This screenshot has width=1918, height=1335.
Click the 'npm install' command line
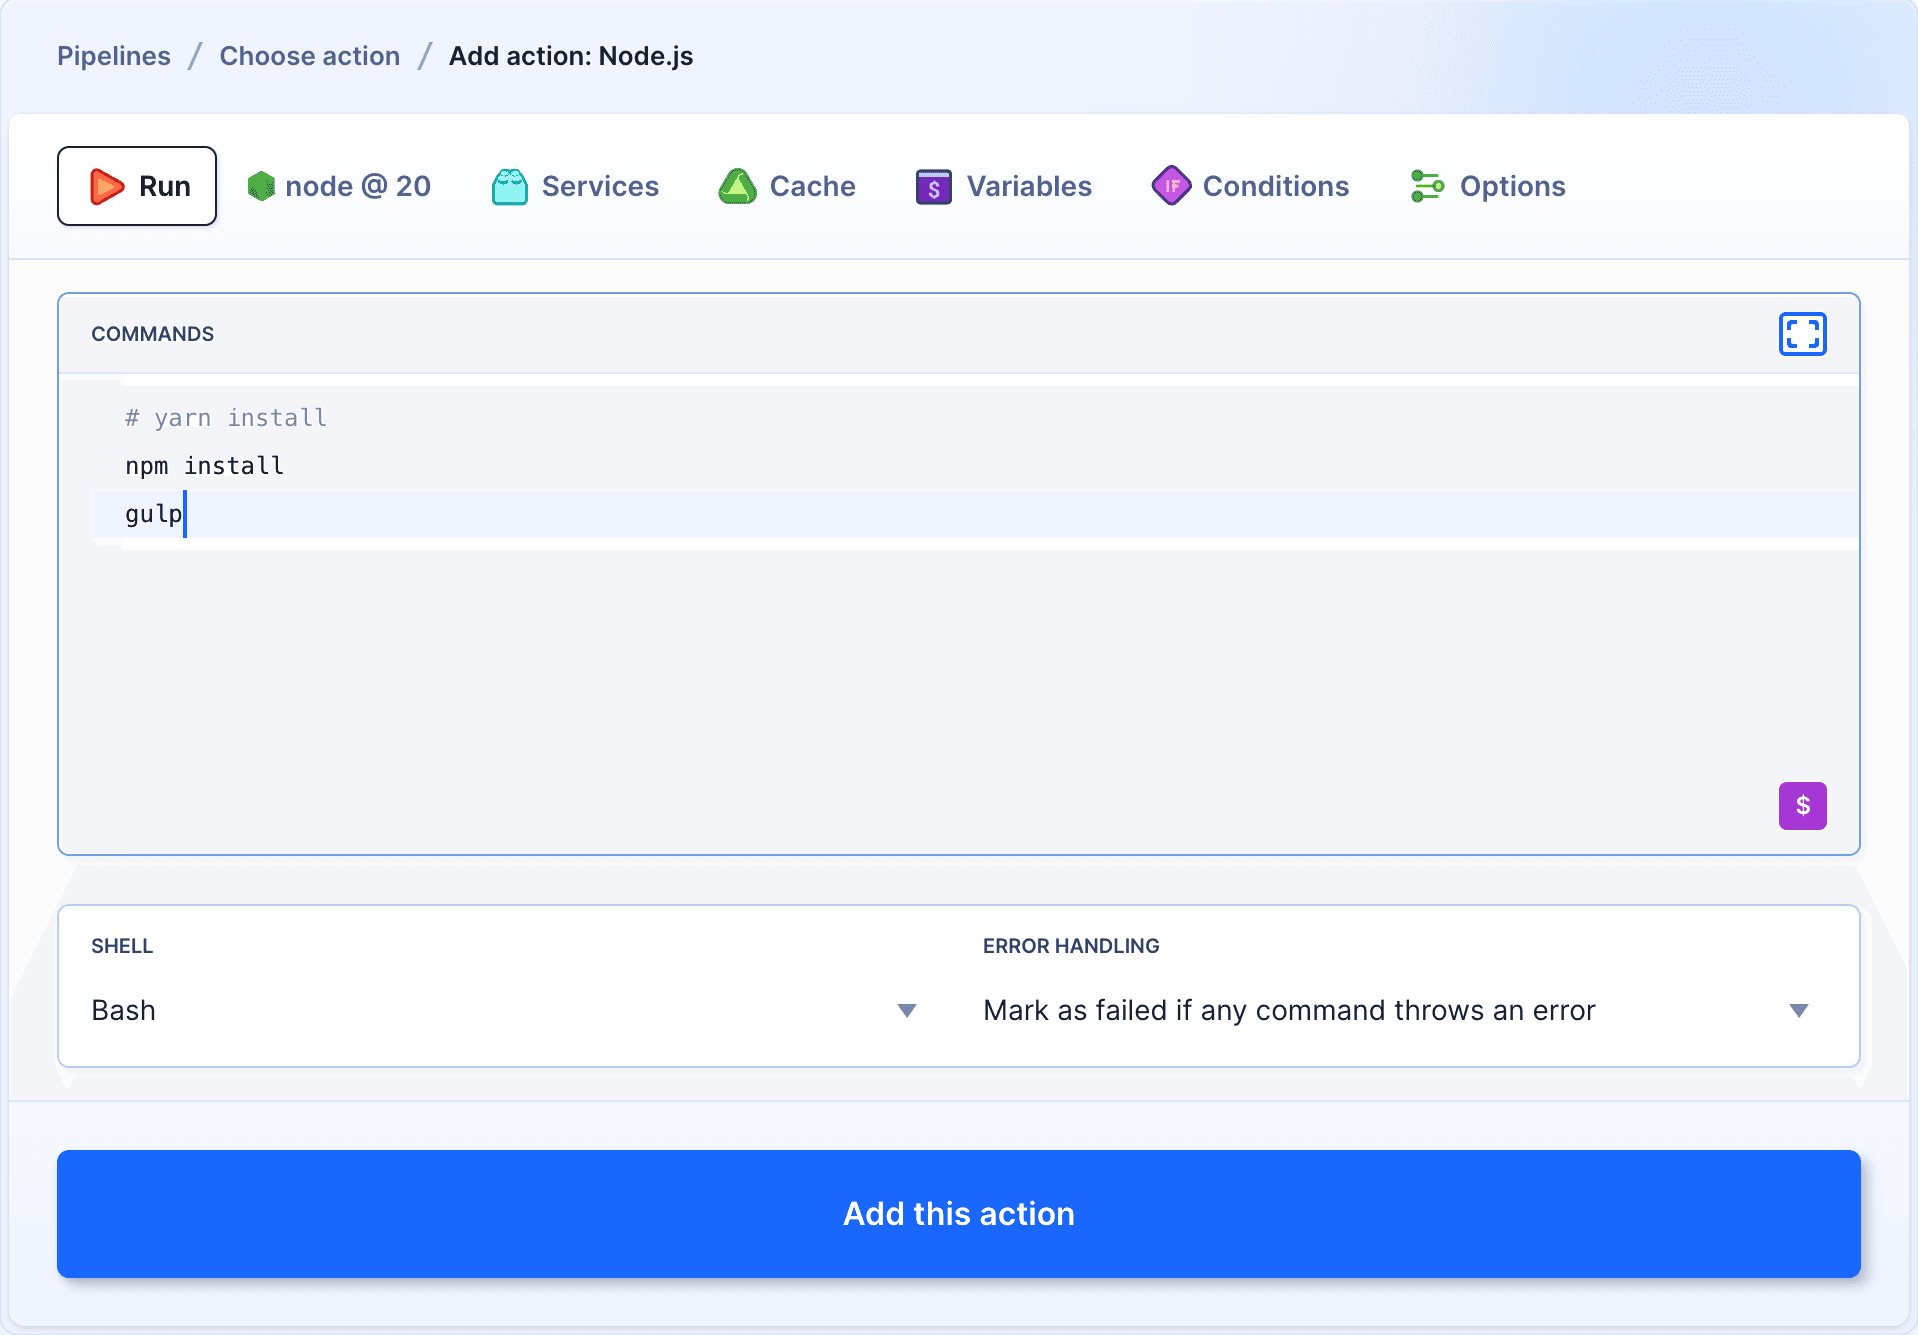pos(204,466)
